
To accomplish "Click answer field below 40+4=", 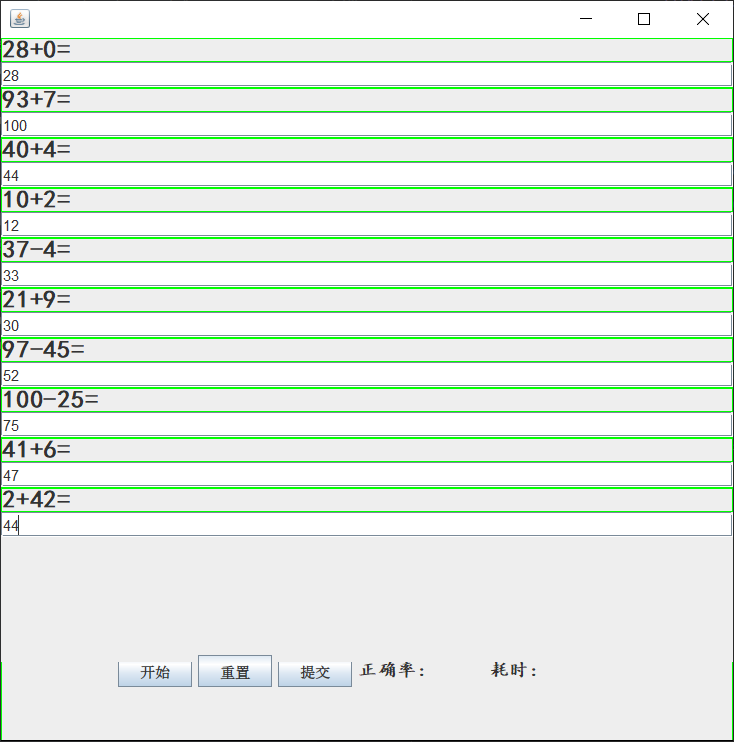I will (x=367, y=175).
